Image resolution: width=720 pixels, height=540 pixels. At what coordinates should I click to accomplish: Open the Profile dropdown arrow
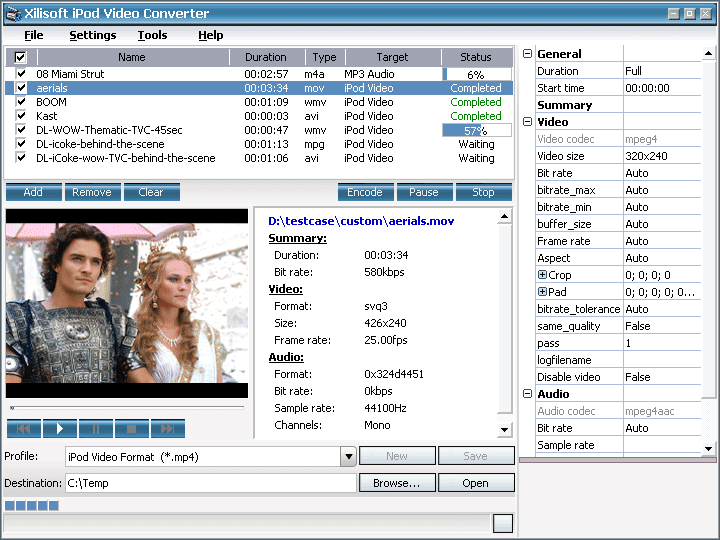point(349,457)
